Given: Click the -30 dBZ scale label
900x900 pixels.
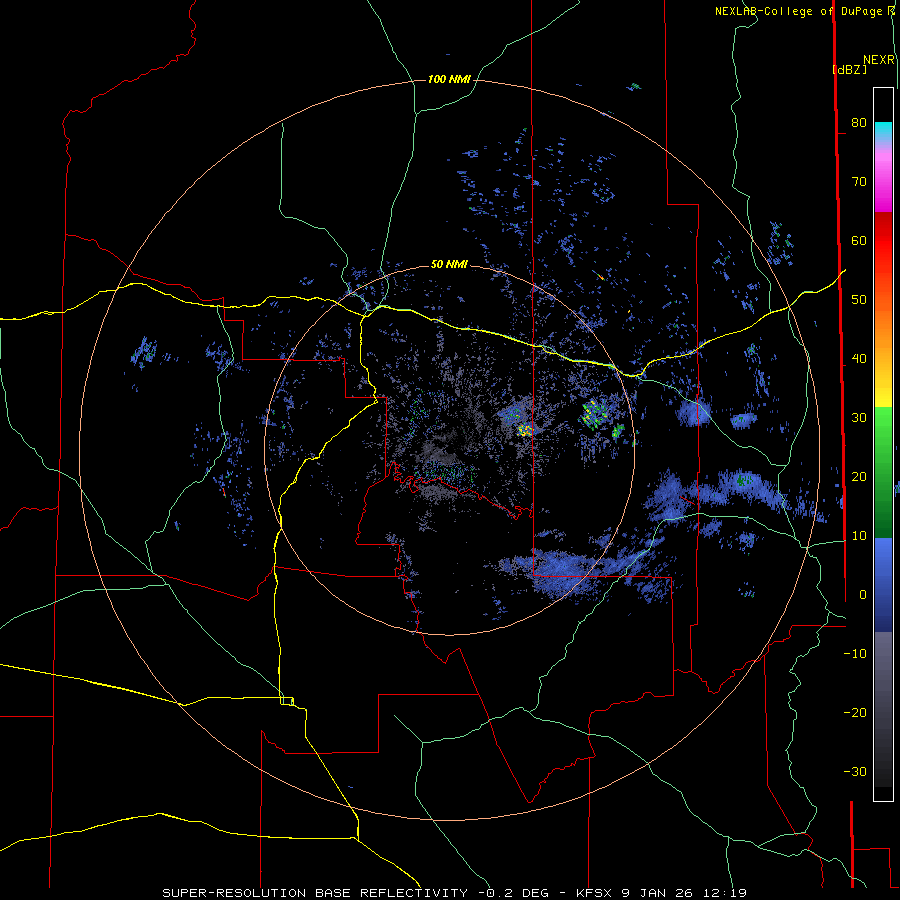Looking at the screenshot, I should (x=855, y=771).
